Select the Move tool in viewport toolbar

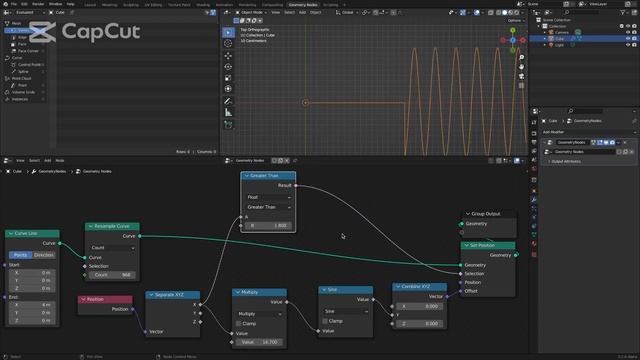228,56
